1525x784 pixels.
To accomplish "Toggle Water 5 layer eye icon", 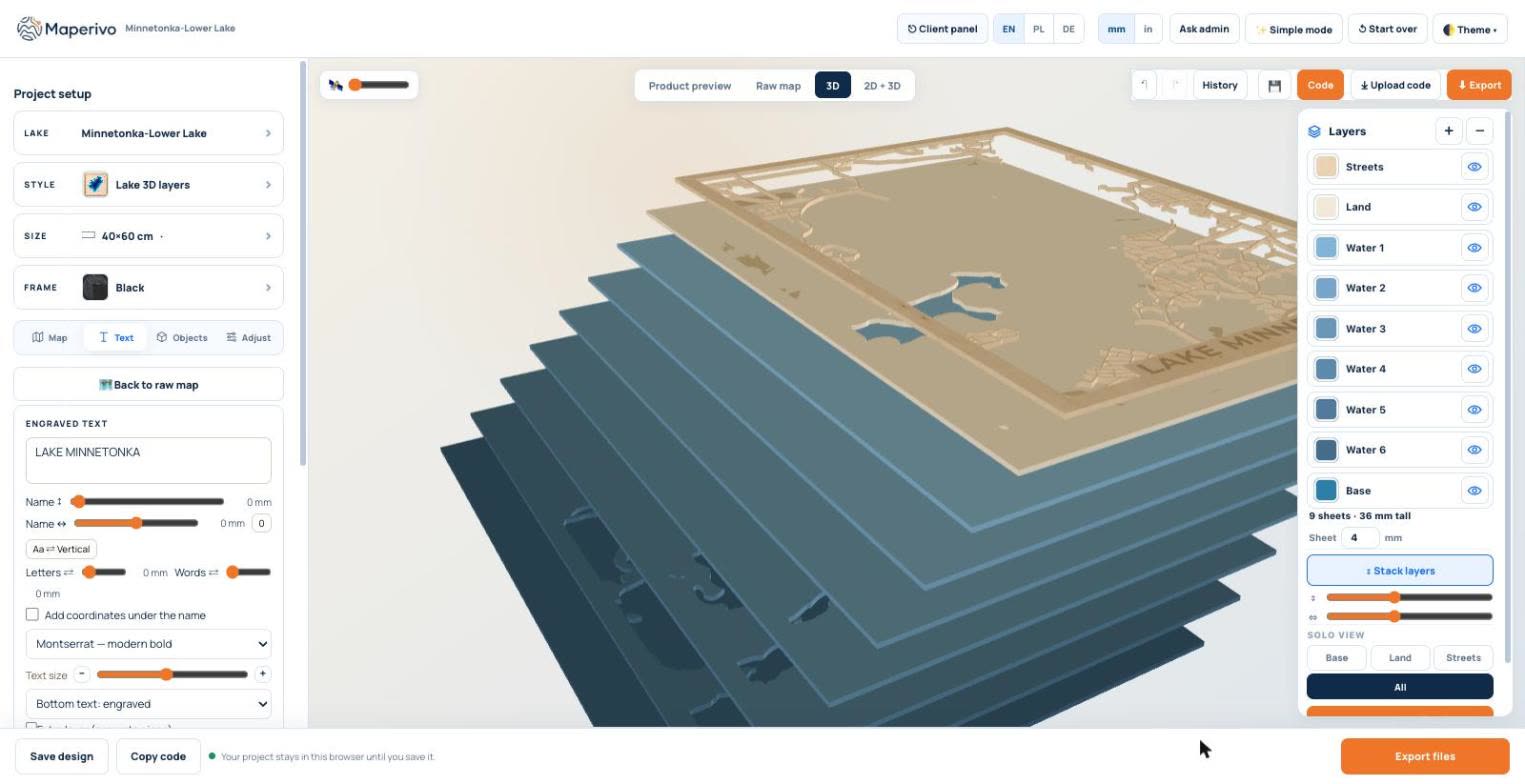I will tap(1474, 410).
